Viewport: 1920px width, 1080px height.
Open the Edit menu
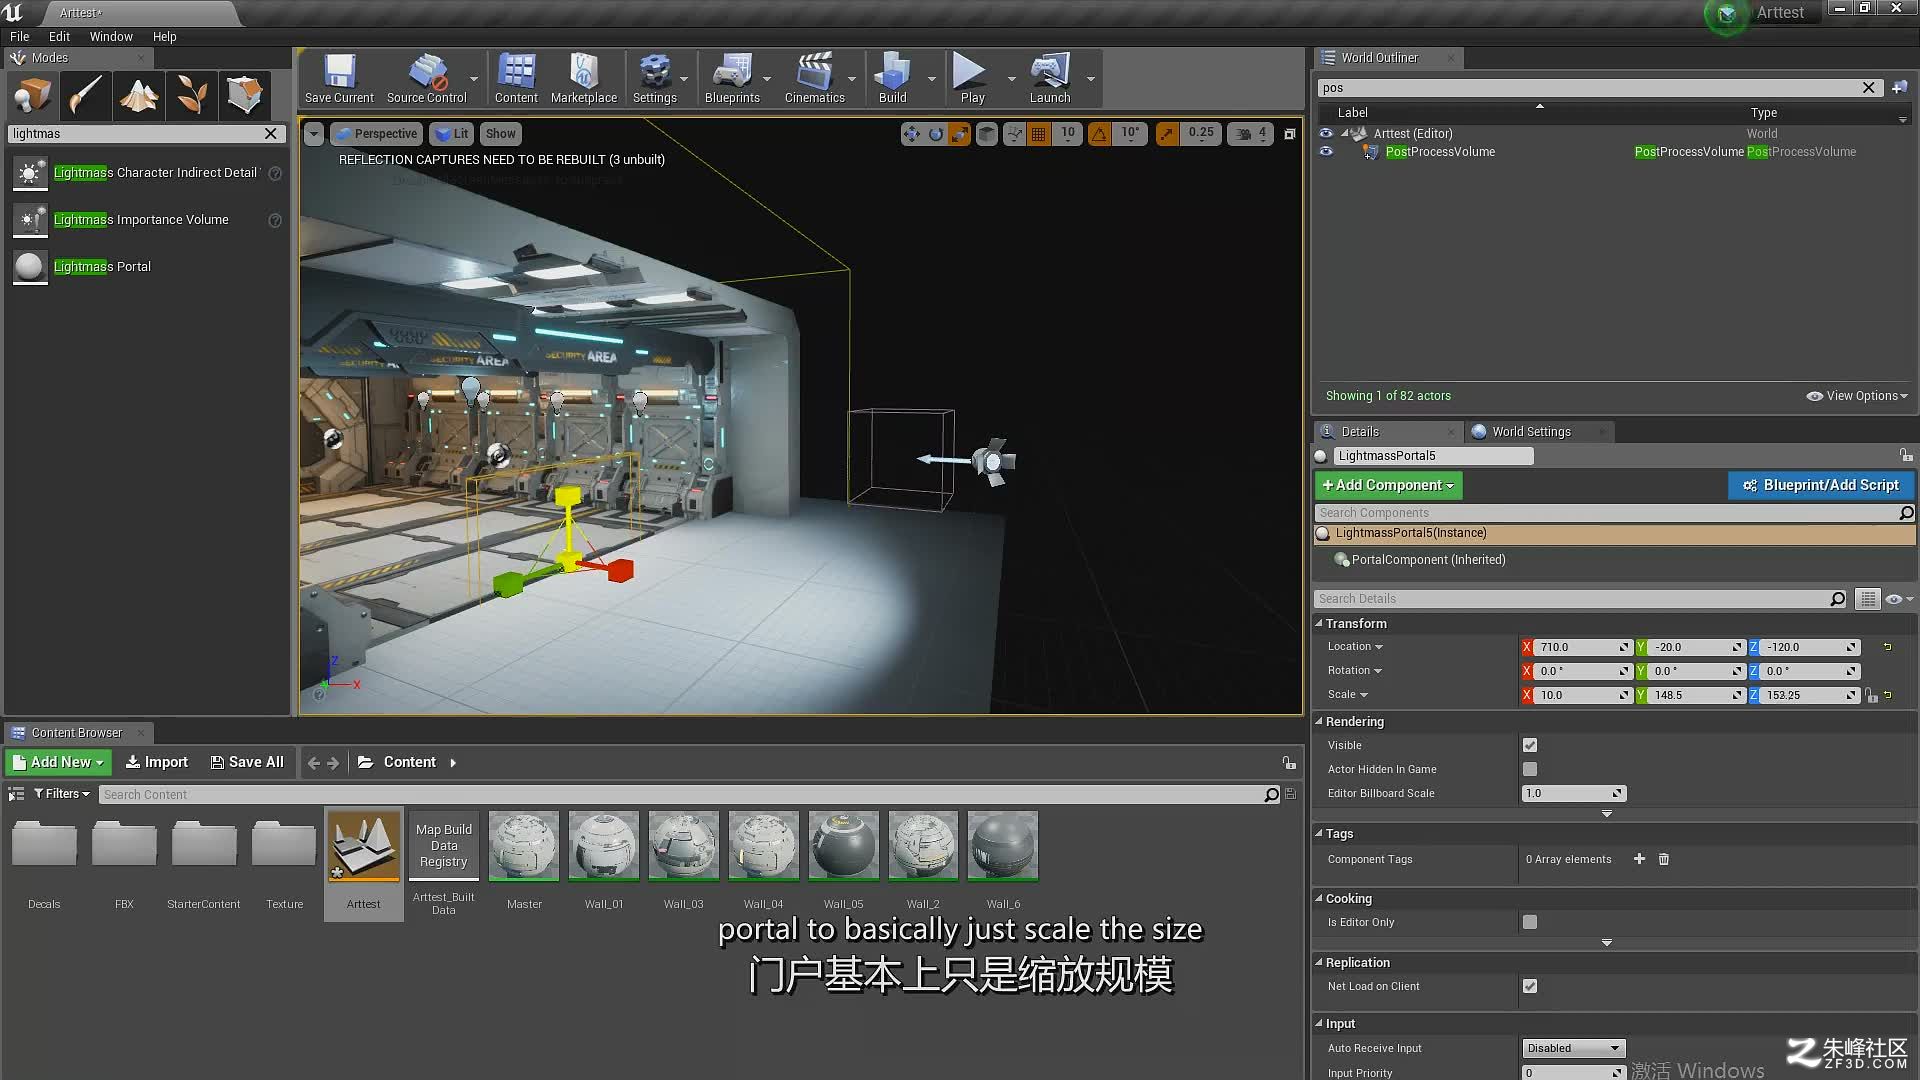[x=59, y=37]
